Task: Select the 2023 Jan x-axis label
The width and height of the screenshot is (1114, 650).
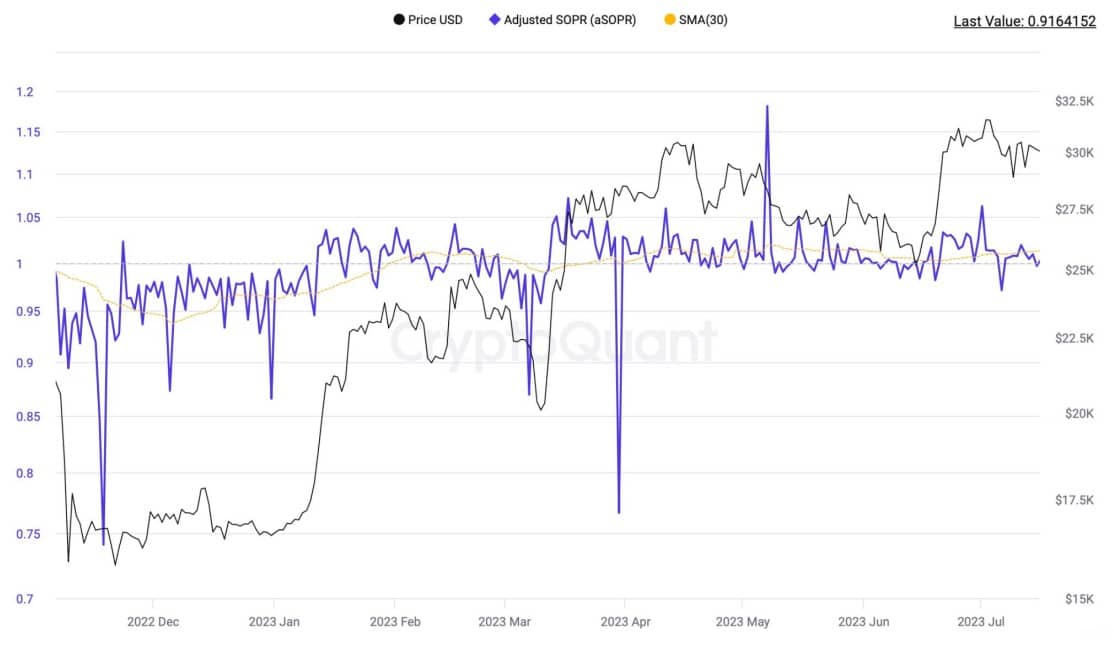Action: (x=274, y=622)
